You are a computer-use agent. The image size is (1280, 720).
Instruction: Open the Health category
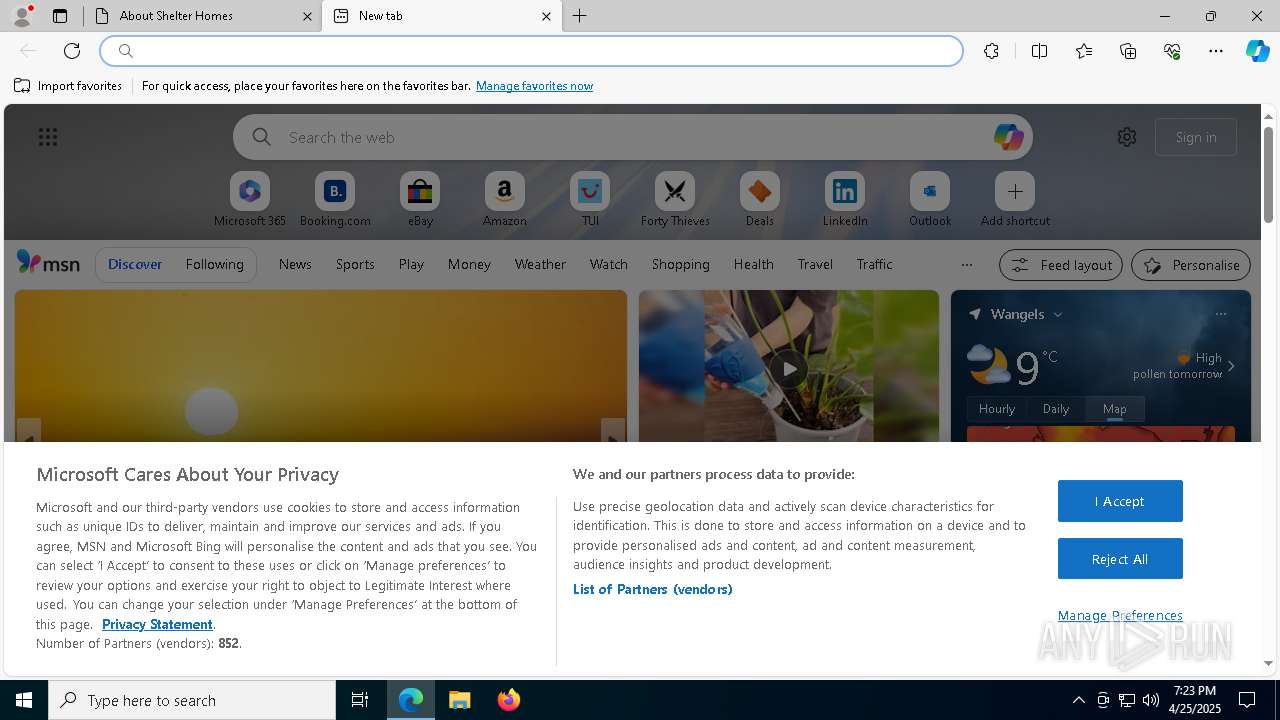pyautogui.click(x=753, y=264)
